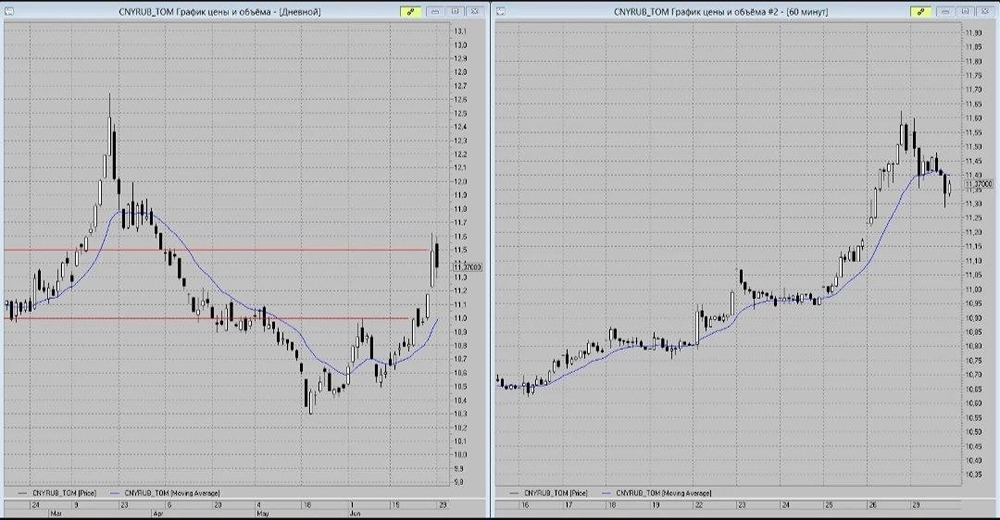This screenshot has width=1000, height=520.
Task: Minimize the daily (Дневной) chart window
Action: pyautogui.click(x=436, y=11)
